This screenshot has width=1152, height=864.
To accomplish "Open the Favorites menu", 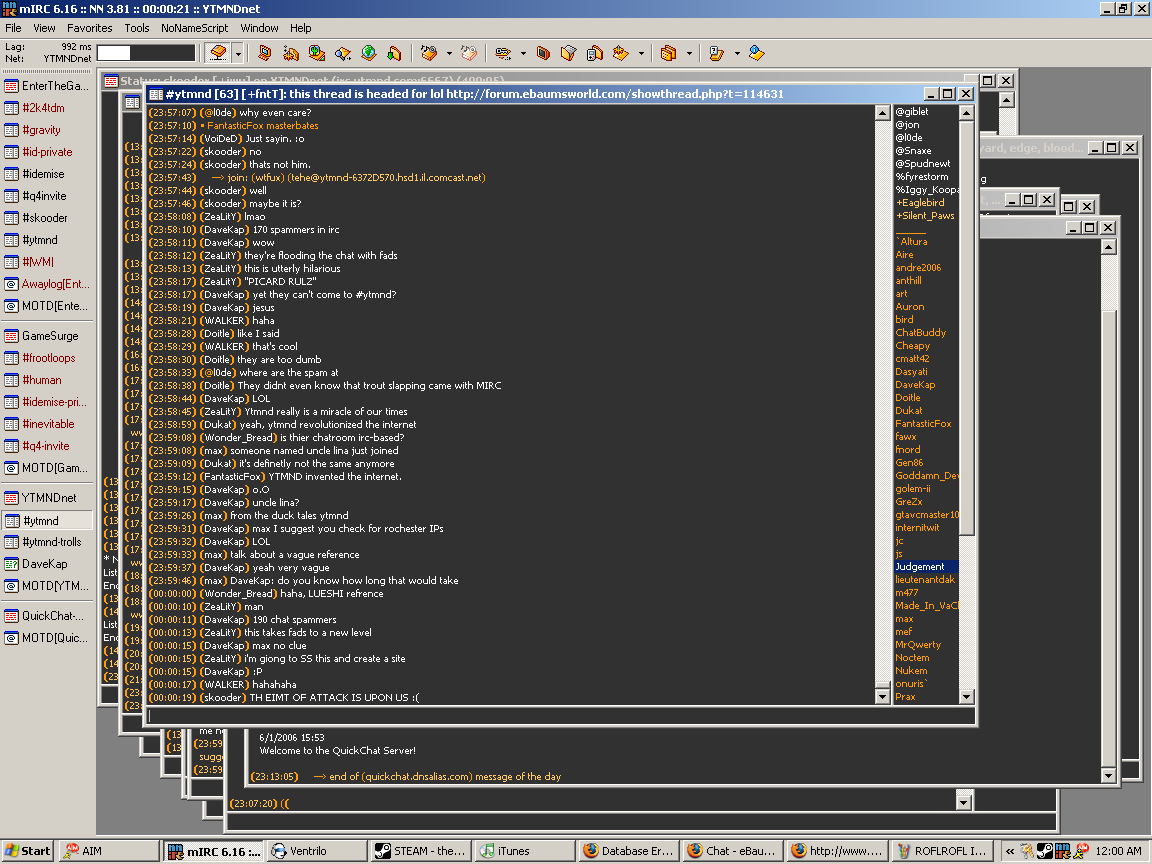I will (90, 28).
